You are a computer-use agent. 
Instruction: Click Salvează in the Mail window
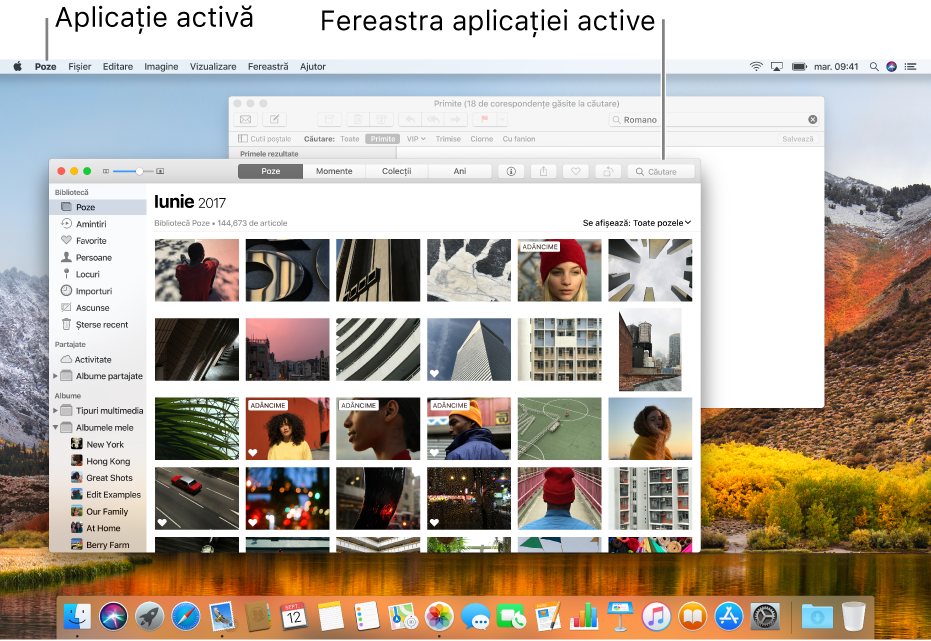[x=797, y=139]
